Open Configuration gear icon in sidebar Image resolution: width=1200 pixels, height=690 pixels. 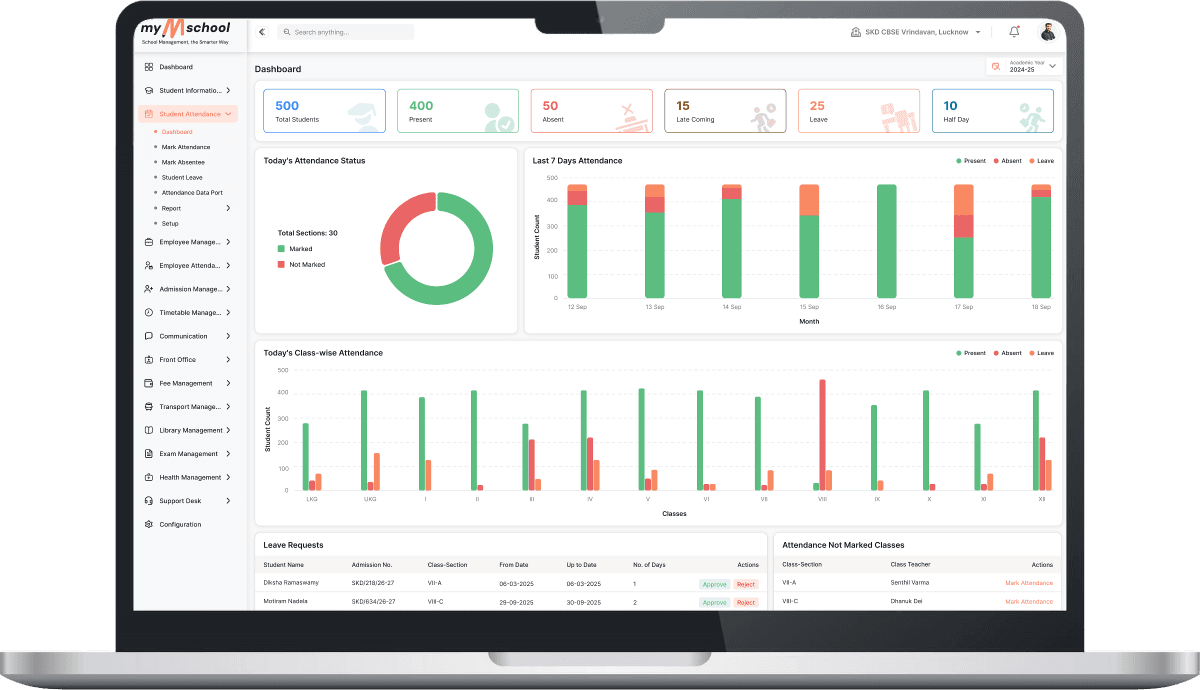[149, 524]
